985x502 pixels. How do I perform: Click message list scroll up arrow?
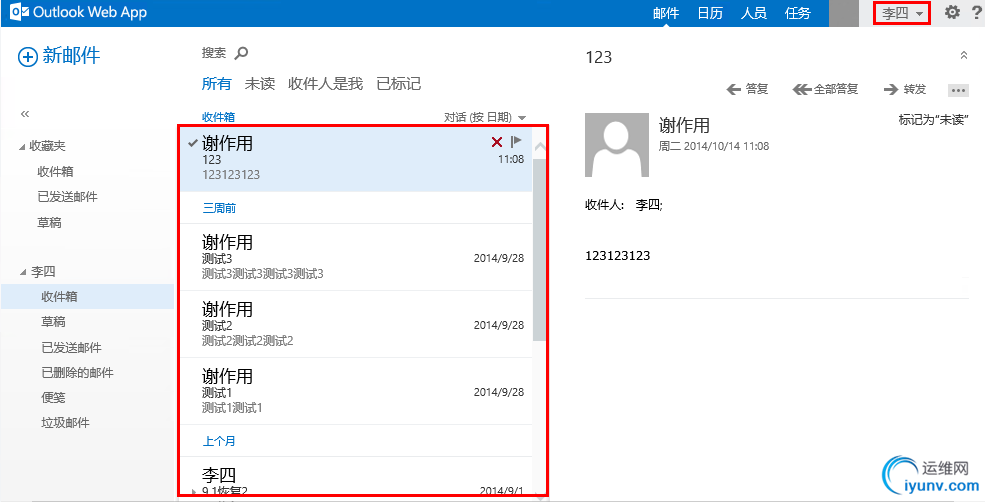(539, 146)
